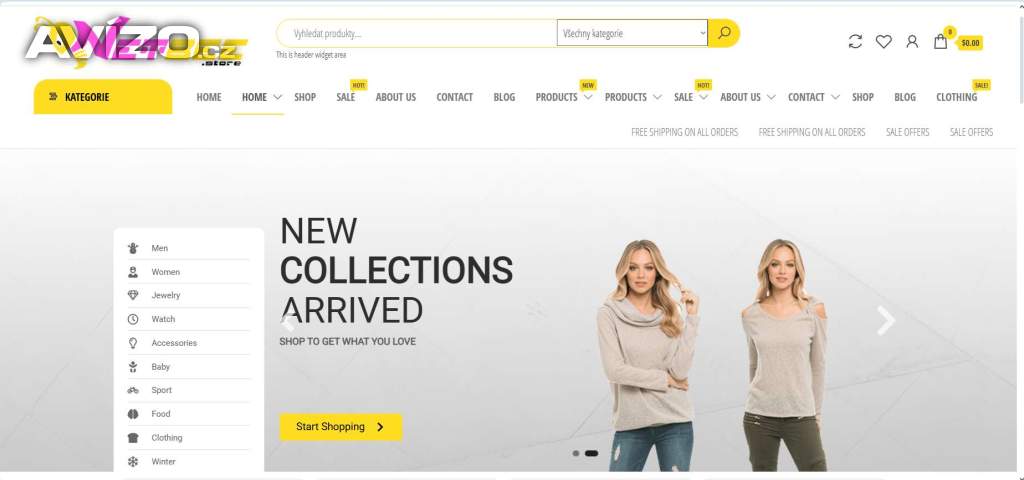This screenshot has height=480, width=1024.
Task: Click the Vyhledat produkty search field
Action: 417,33
